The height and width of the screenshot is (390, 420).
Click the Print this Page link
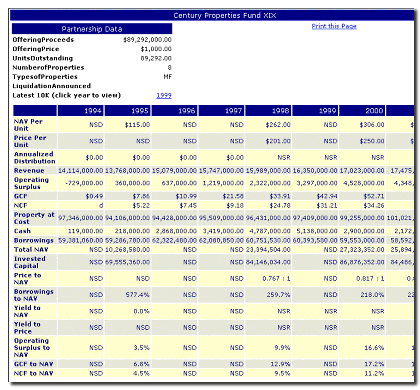(x=334, y=26)
